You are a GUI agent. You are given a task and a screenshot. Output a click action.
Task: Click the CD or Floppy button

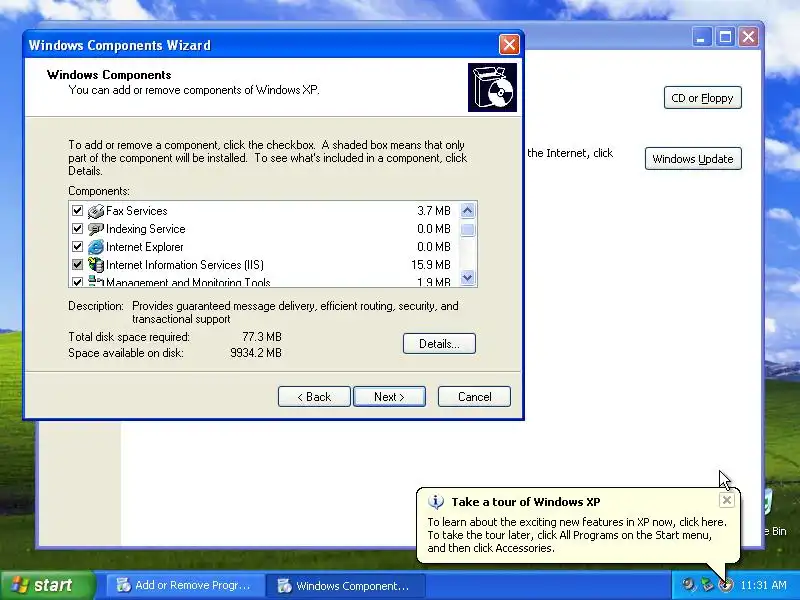[x=703, y=98]
